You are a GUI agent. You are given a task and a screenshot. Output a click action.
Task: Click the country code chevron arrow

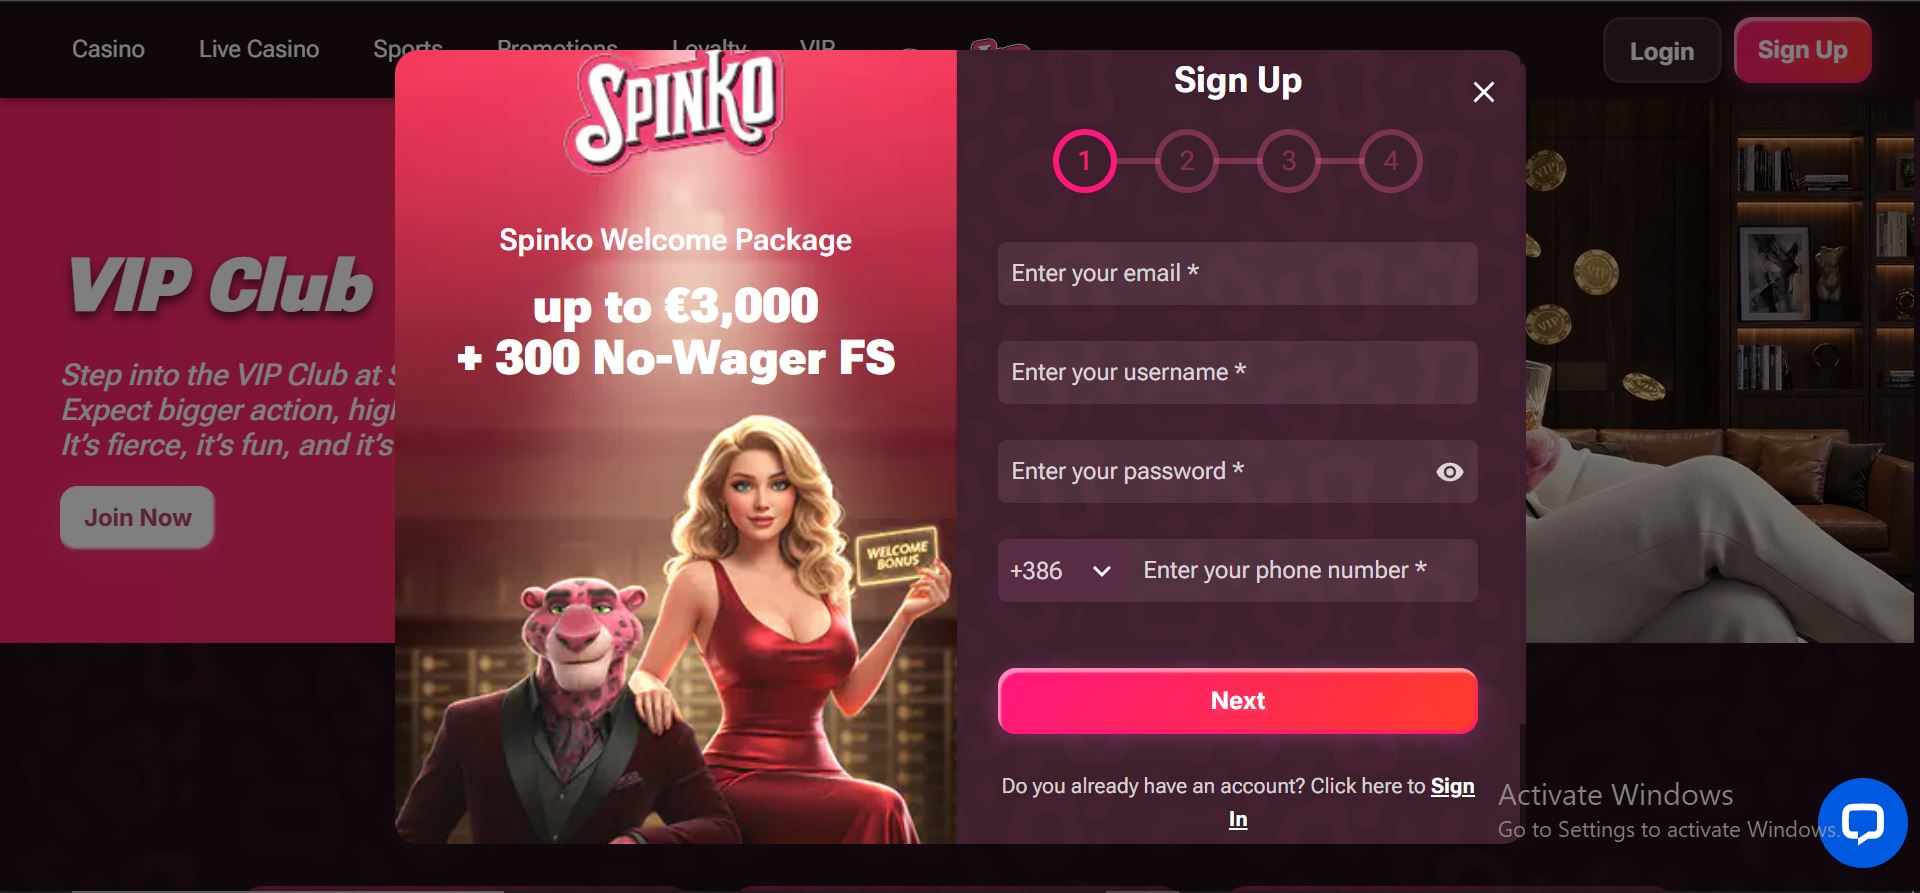pyautogui.click(x=1102, y=571)
